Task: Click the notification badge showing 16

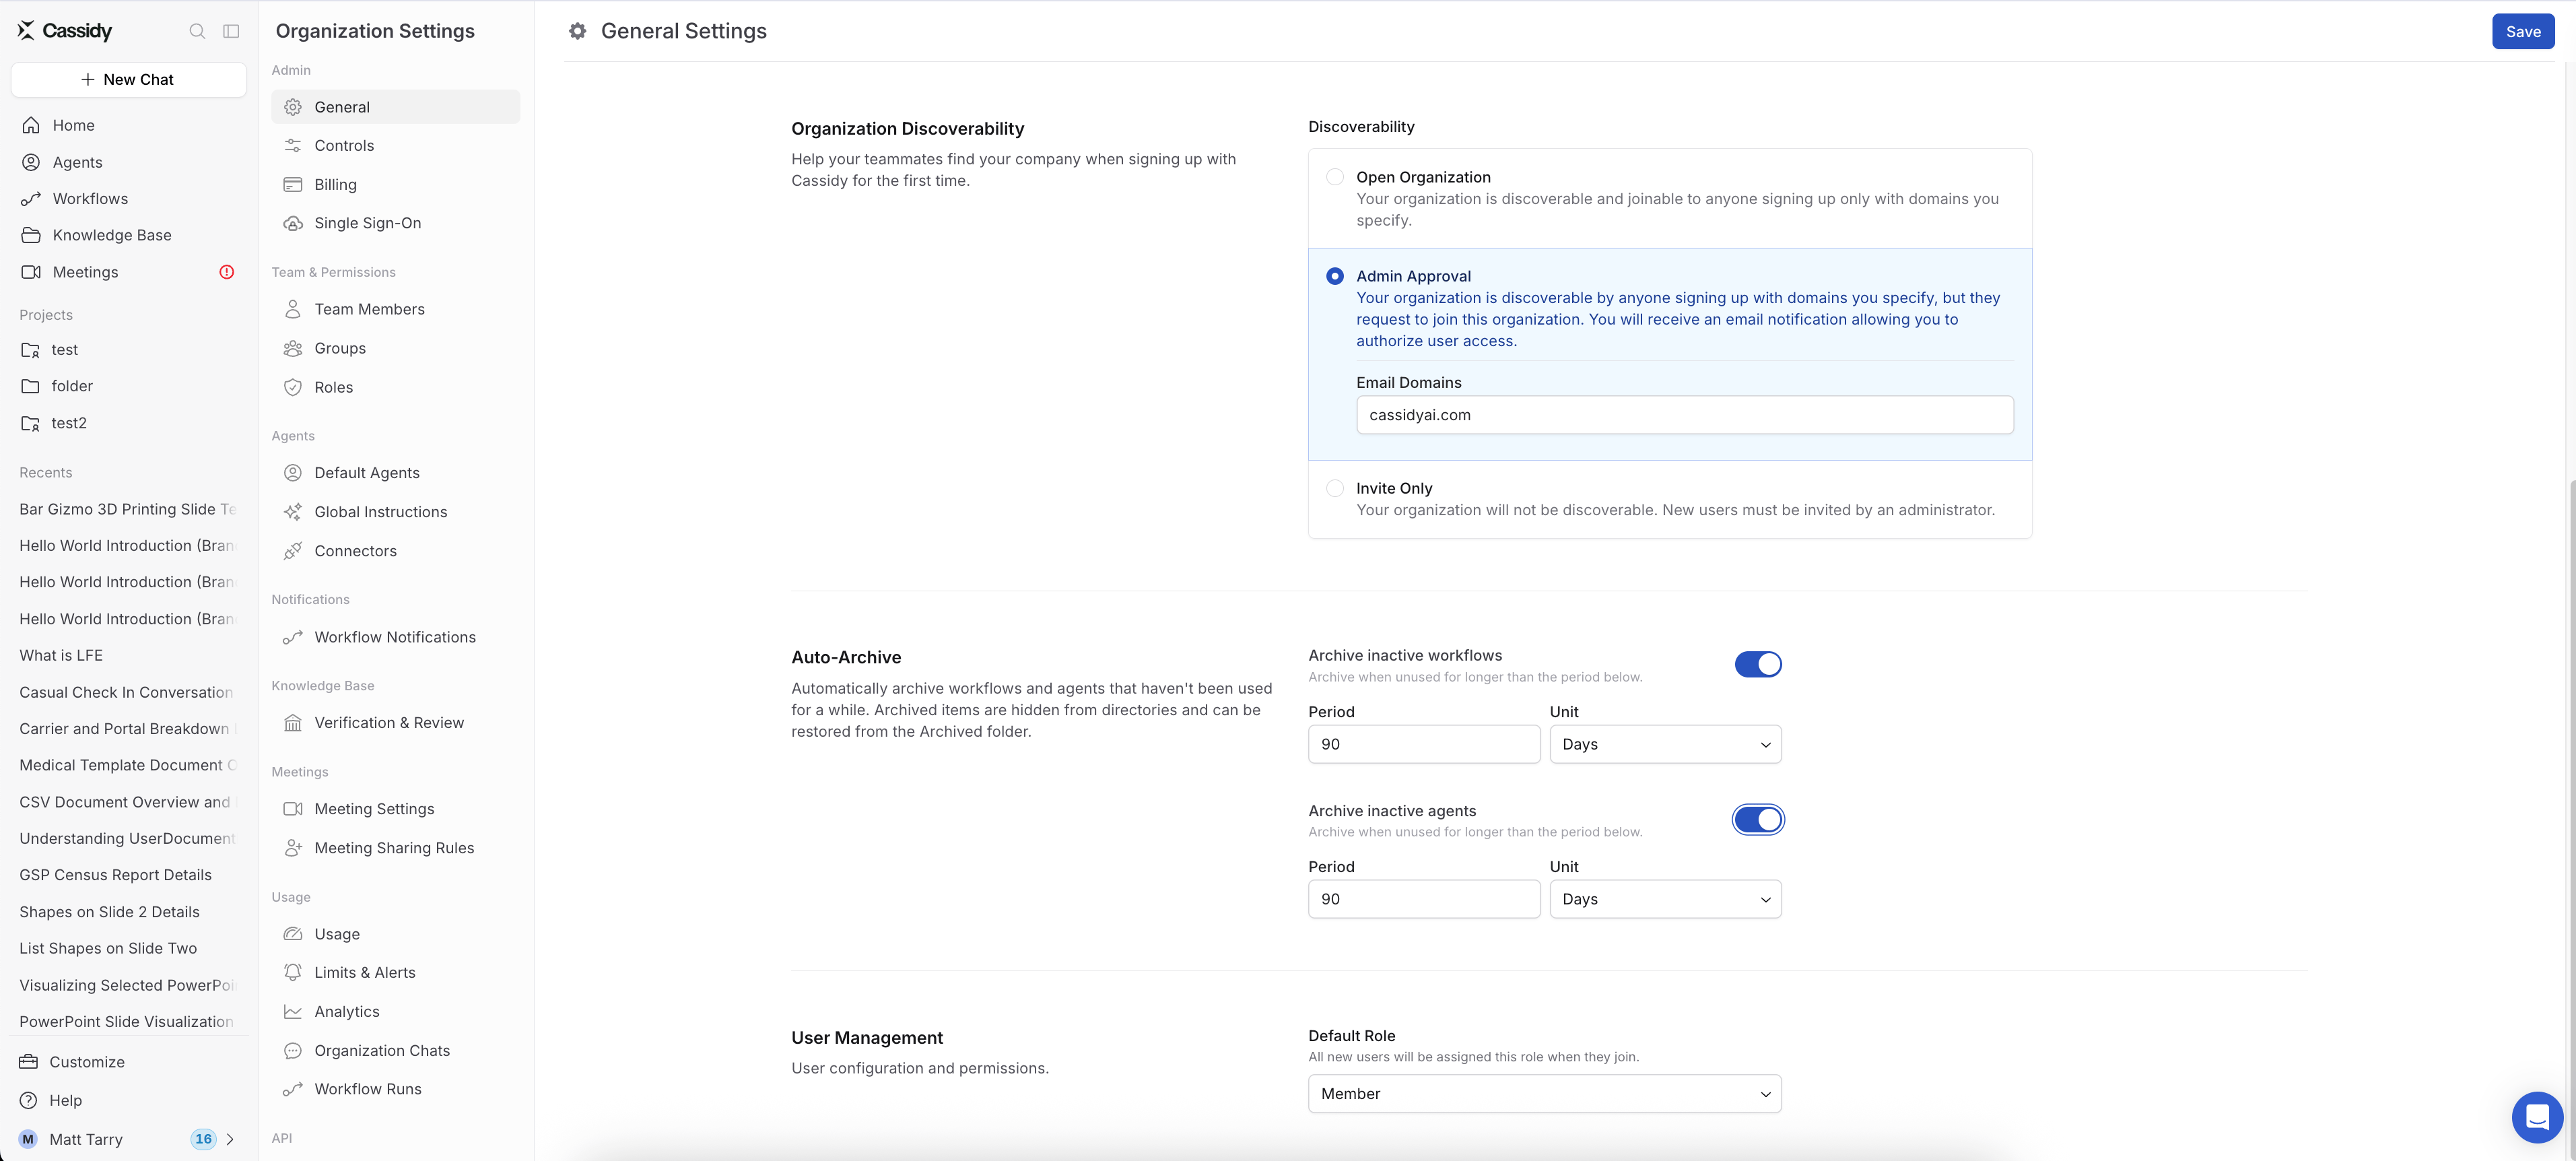Action: [203, 1139]
